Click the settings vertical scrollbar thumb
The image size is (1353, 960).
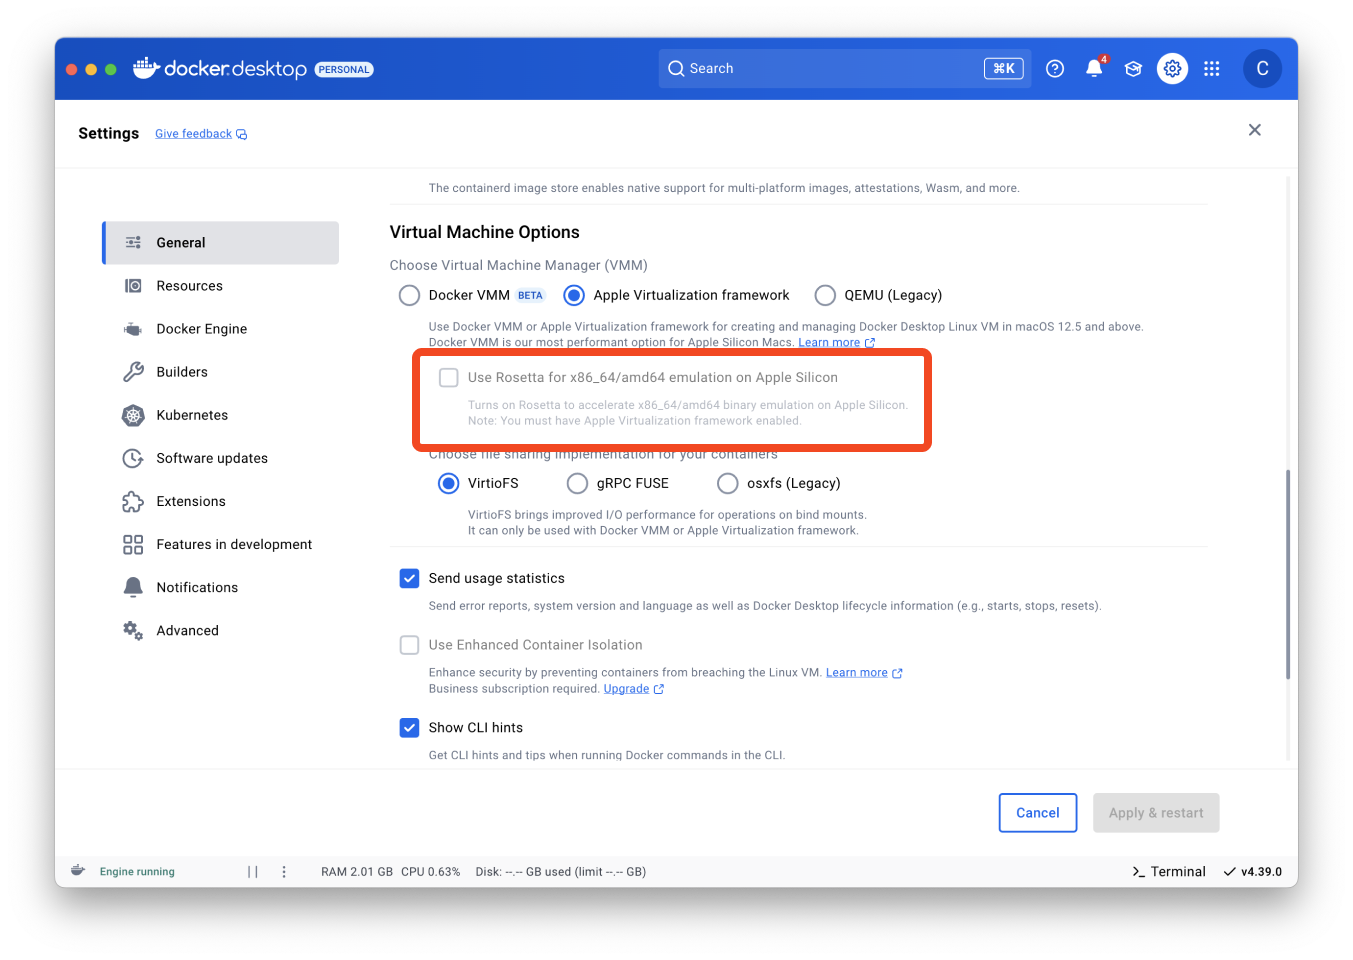click(1288, 574)
